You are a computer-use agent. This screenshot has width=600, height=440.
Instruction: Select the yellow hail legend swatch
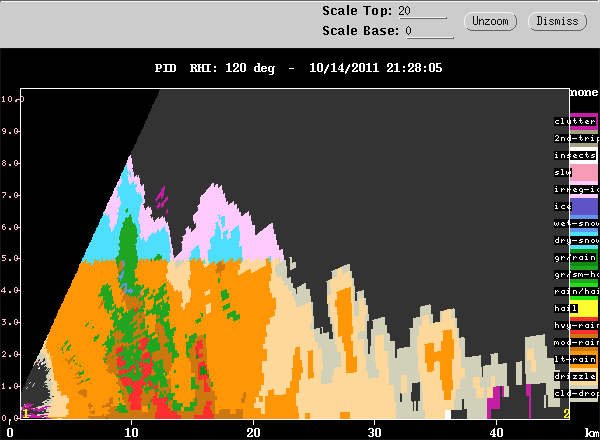coord(584,308)
